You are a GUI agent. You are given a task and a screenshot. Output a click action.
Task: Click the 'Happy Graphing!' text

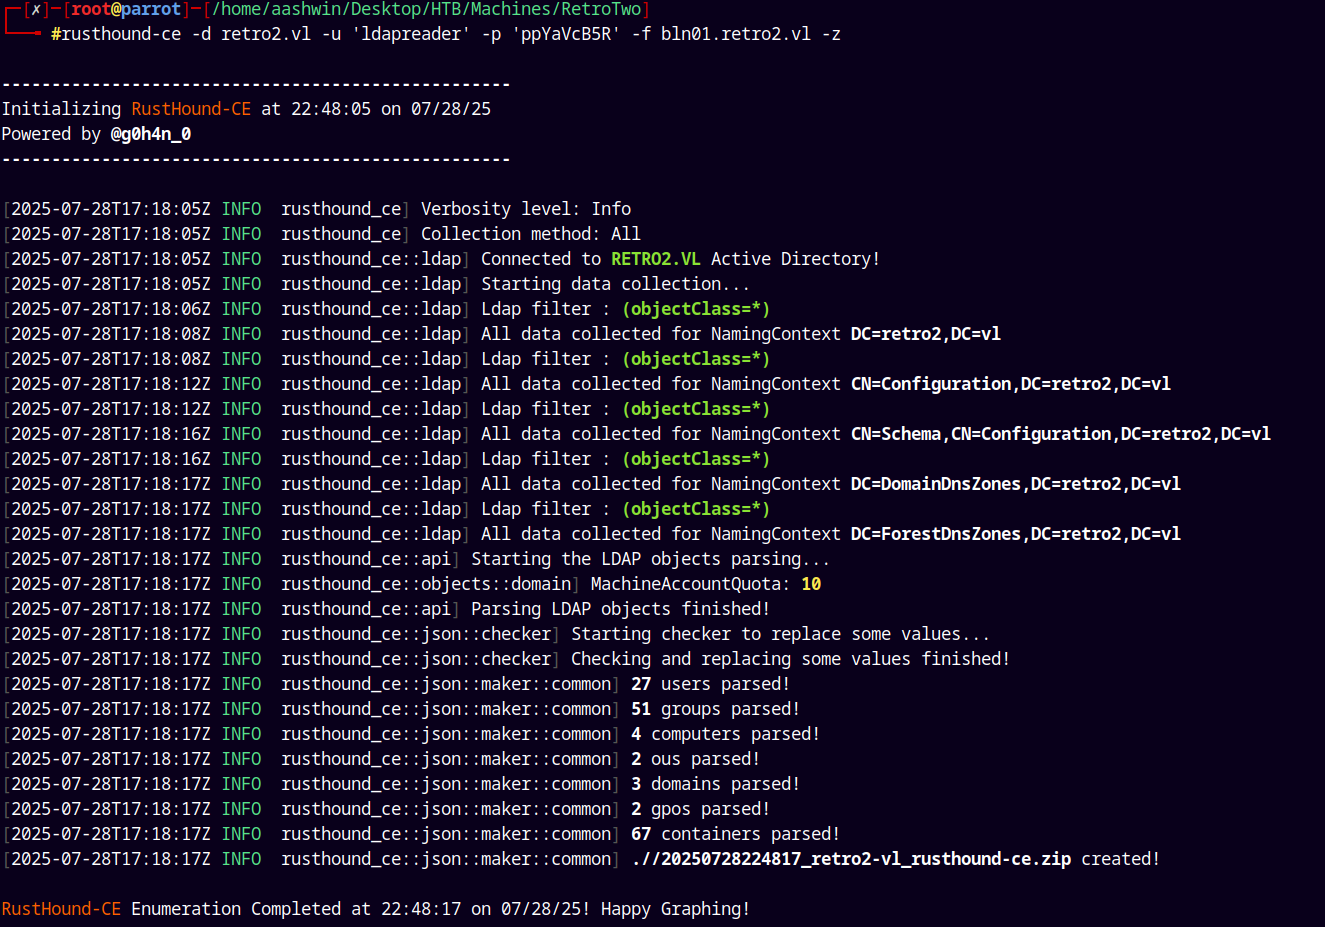[x=676, y=909]
